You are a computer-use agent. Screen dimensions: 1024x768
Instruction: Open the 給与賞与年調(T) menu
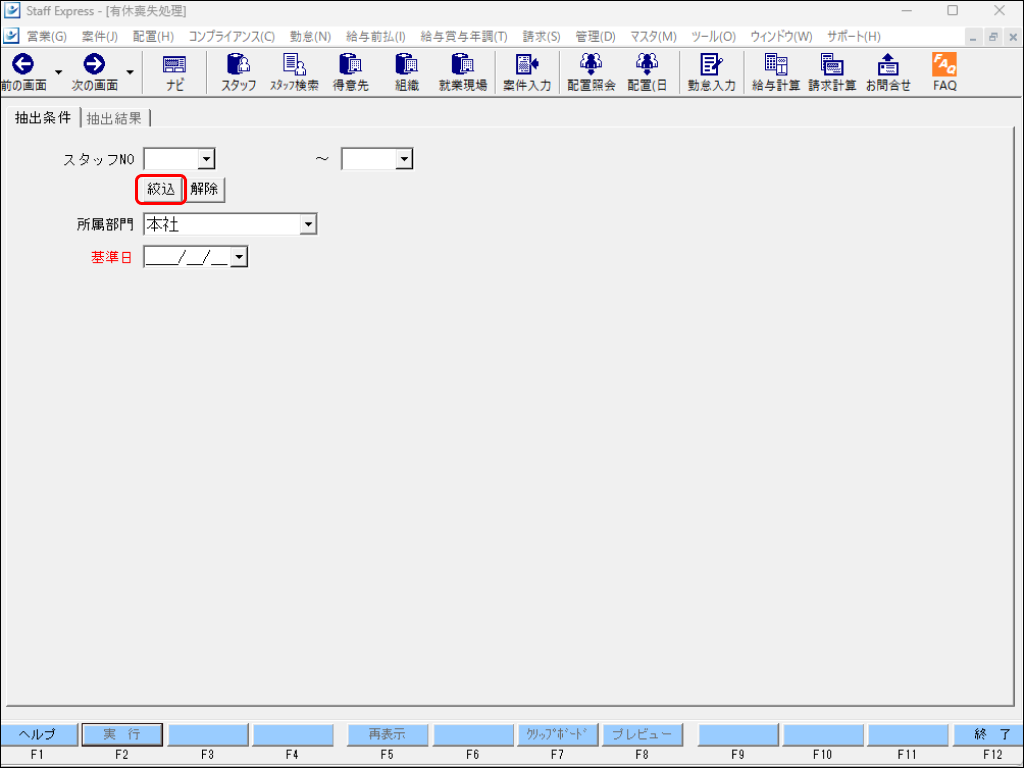(x=464, y=37)
